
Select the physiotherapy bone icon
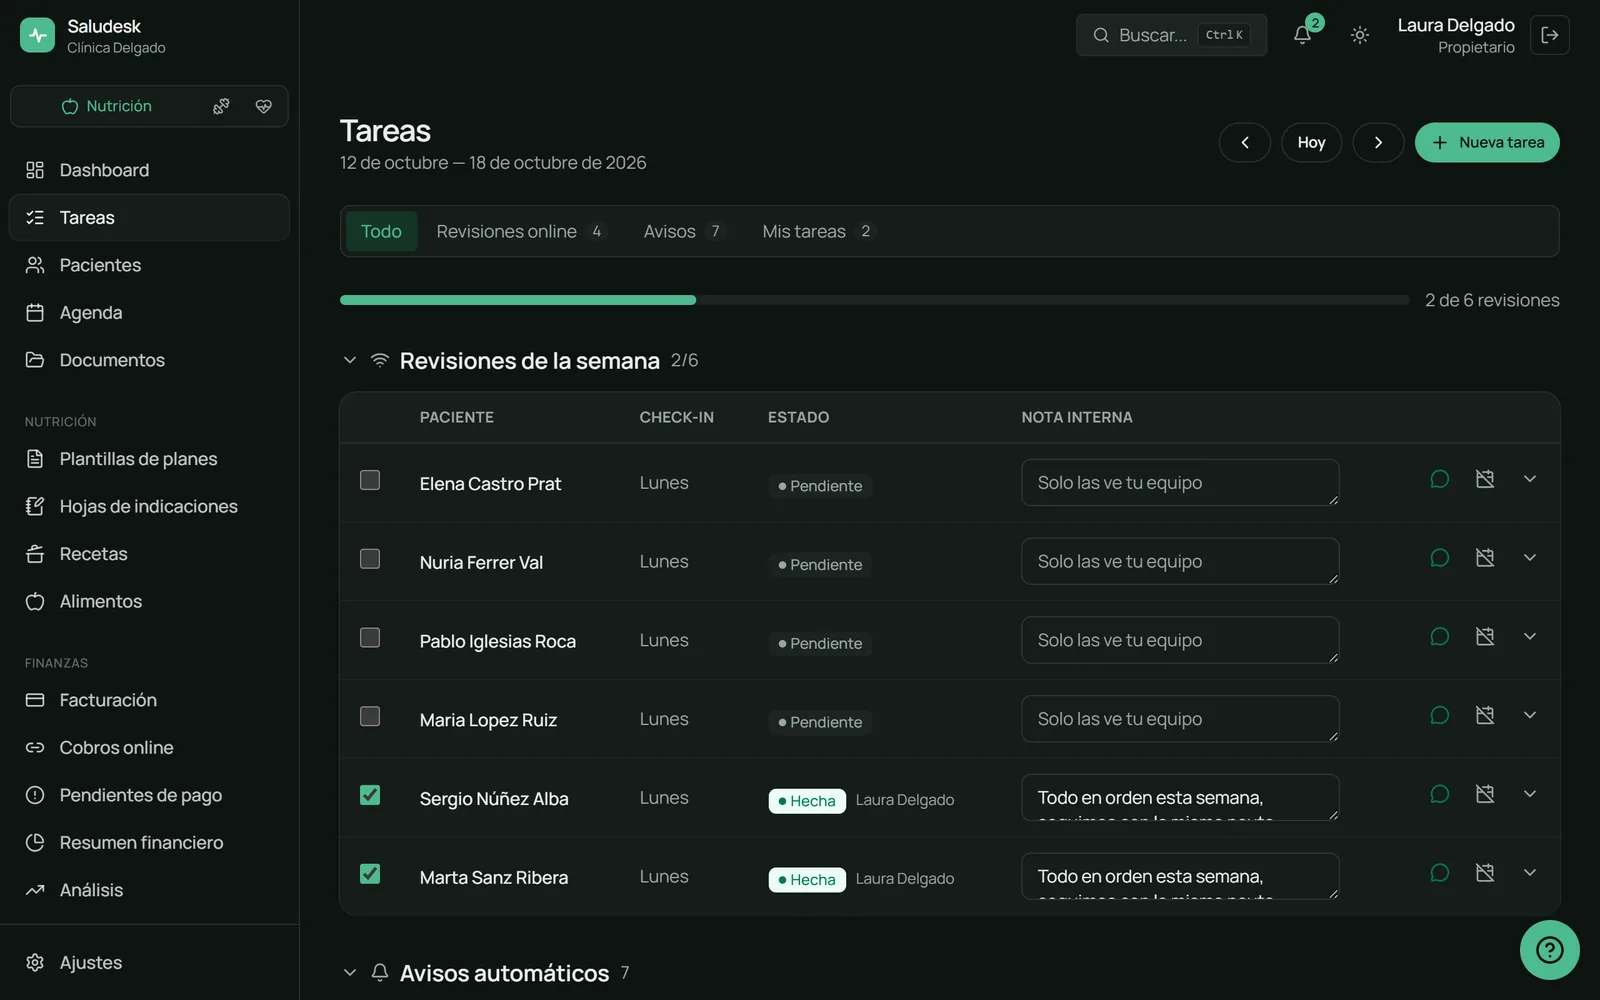pyautogui.click(x=221, y=106)
